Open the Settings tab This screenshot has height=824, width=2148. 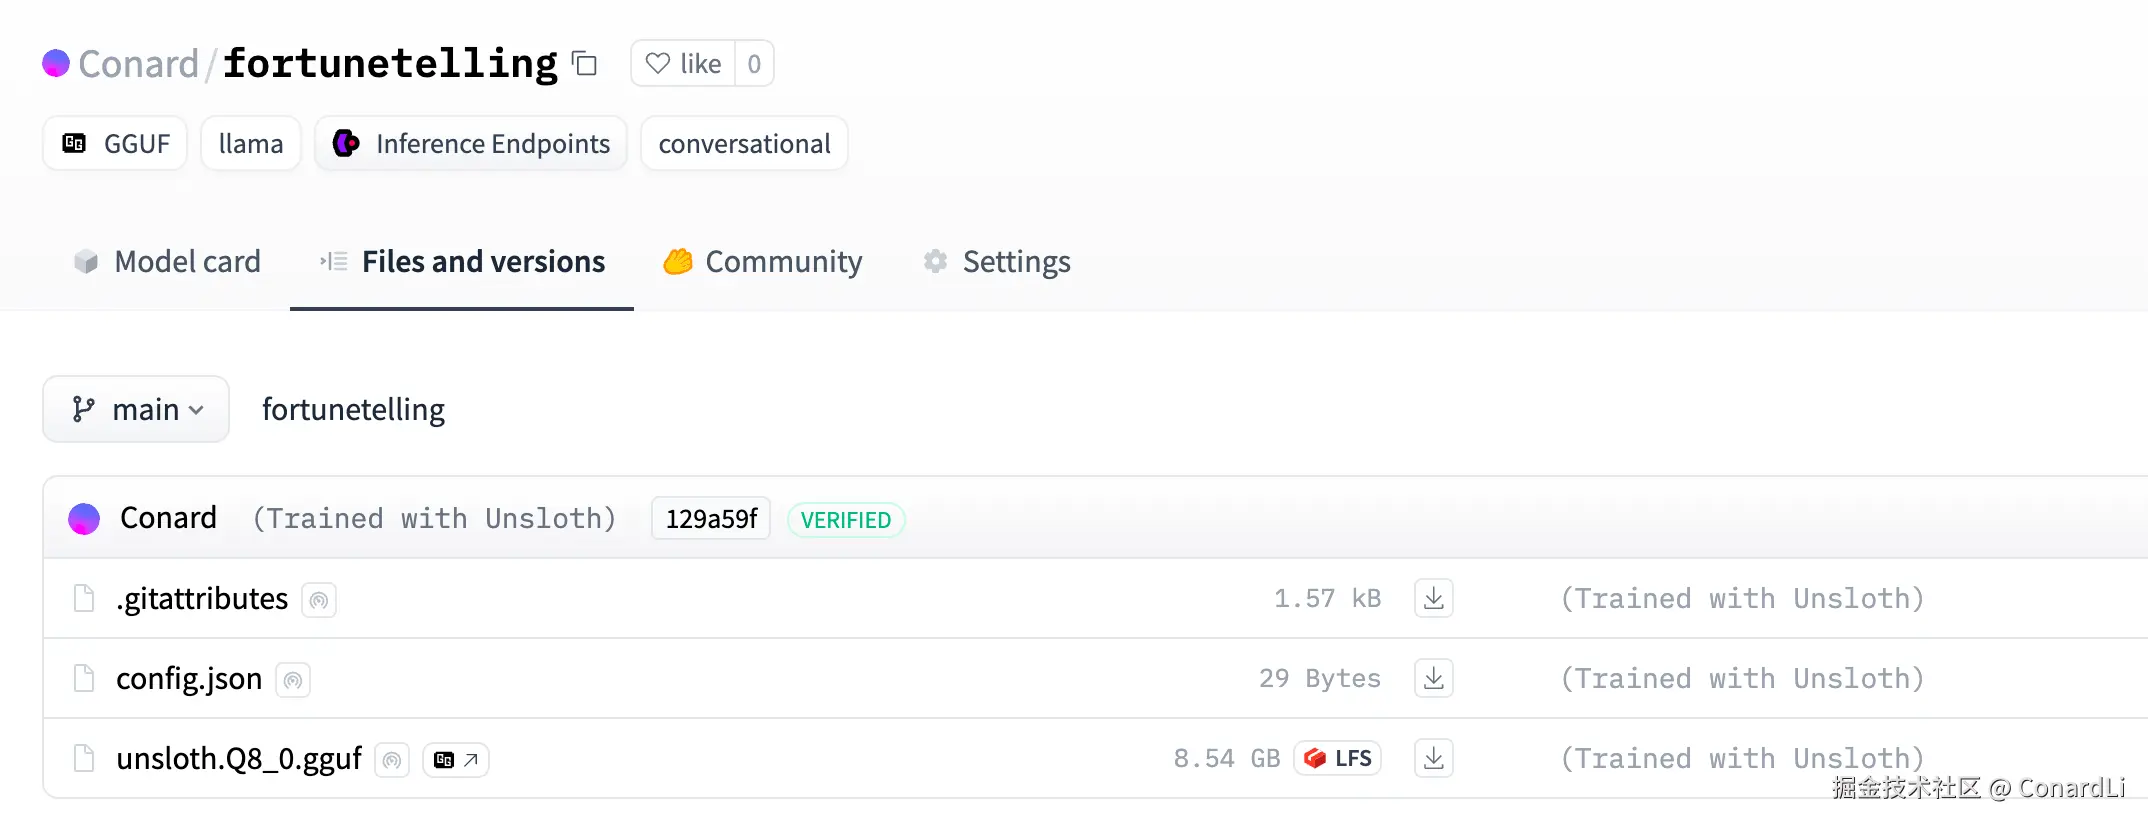(995, 261)
